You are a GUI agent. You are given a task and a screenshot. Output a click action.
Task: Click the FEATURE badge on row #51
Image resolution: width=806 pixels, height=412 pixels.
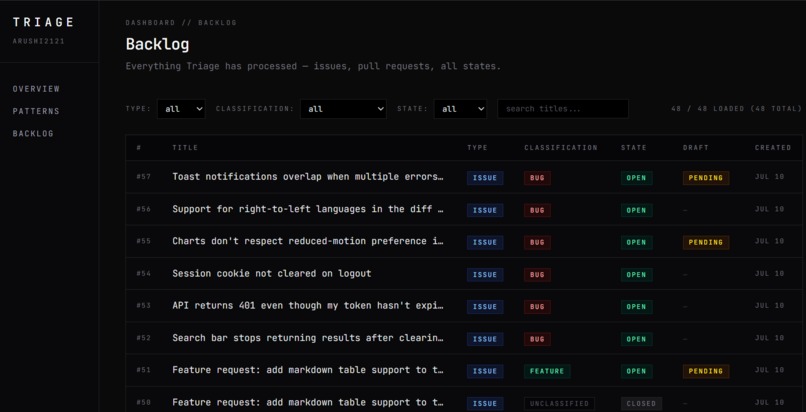click(x=547, y=371)
